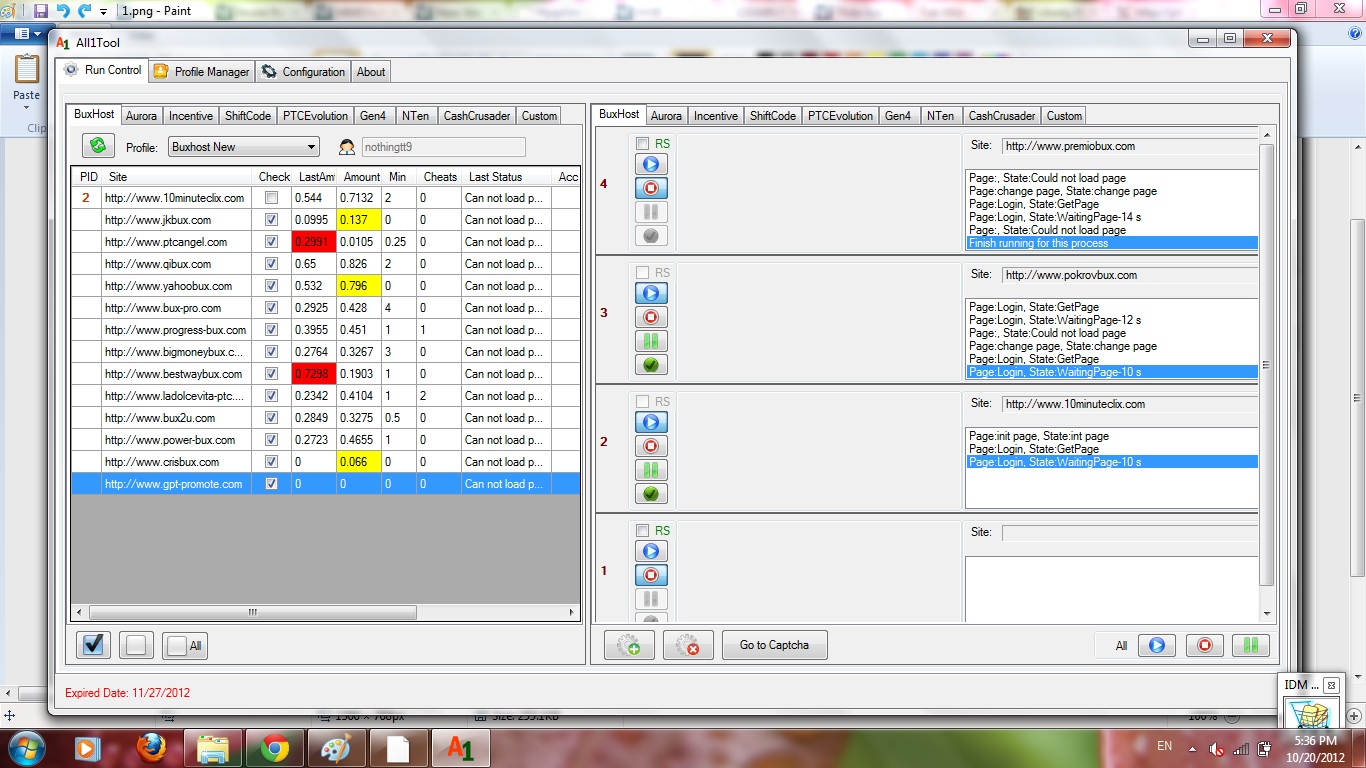The width and height of the screenshot is (1366, 768).
Task: Start process 3 with its play button
Action: 651,293
